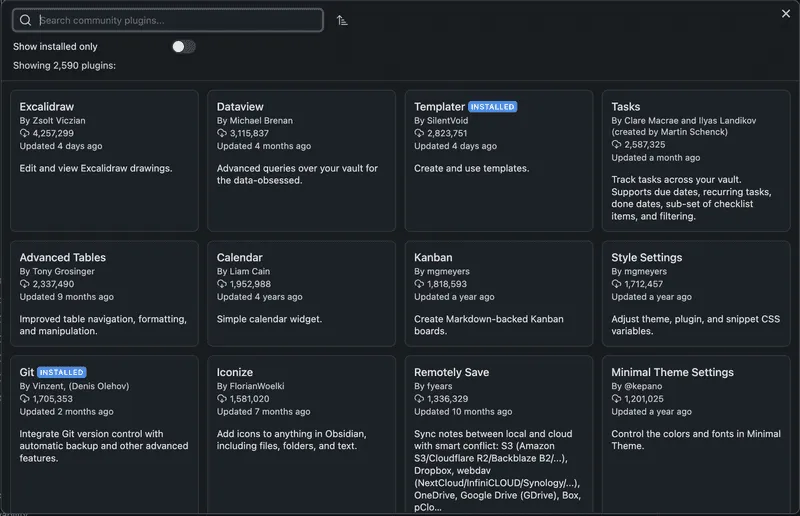800x516 pixels.
Task: Click 'Showing 2,590 plugins:' count text
Action: click(x=64, y=65)
